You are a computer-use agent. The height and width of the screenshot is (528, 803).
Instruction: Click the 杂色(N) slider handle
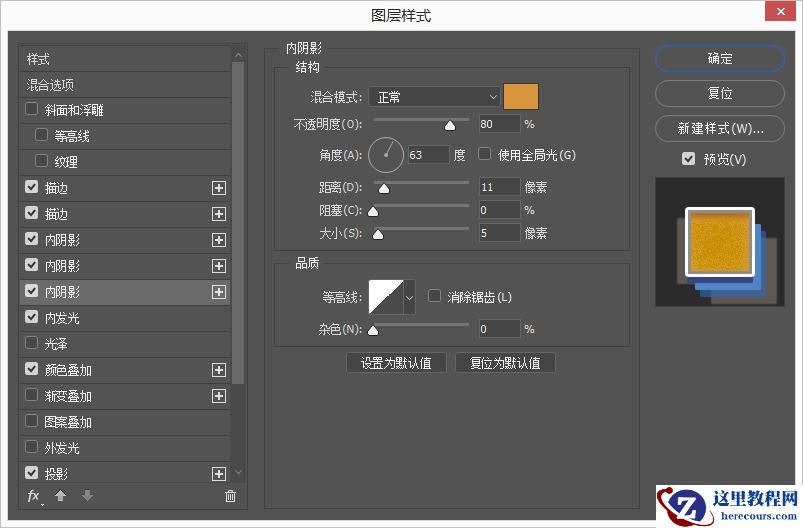pyautogui.click(x=373, y=330)
